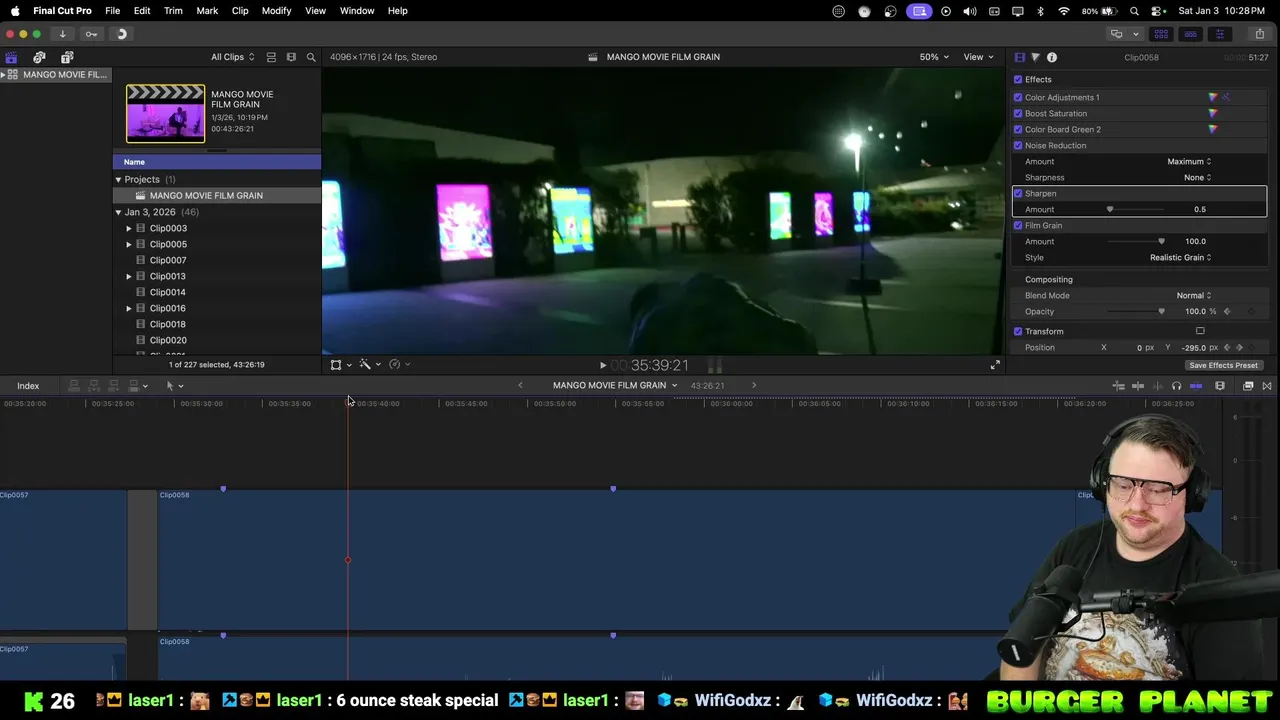Click Save Effects Preset button
The height and width of the screenshot is (720, 1280).
point(1223,365)
